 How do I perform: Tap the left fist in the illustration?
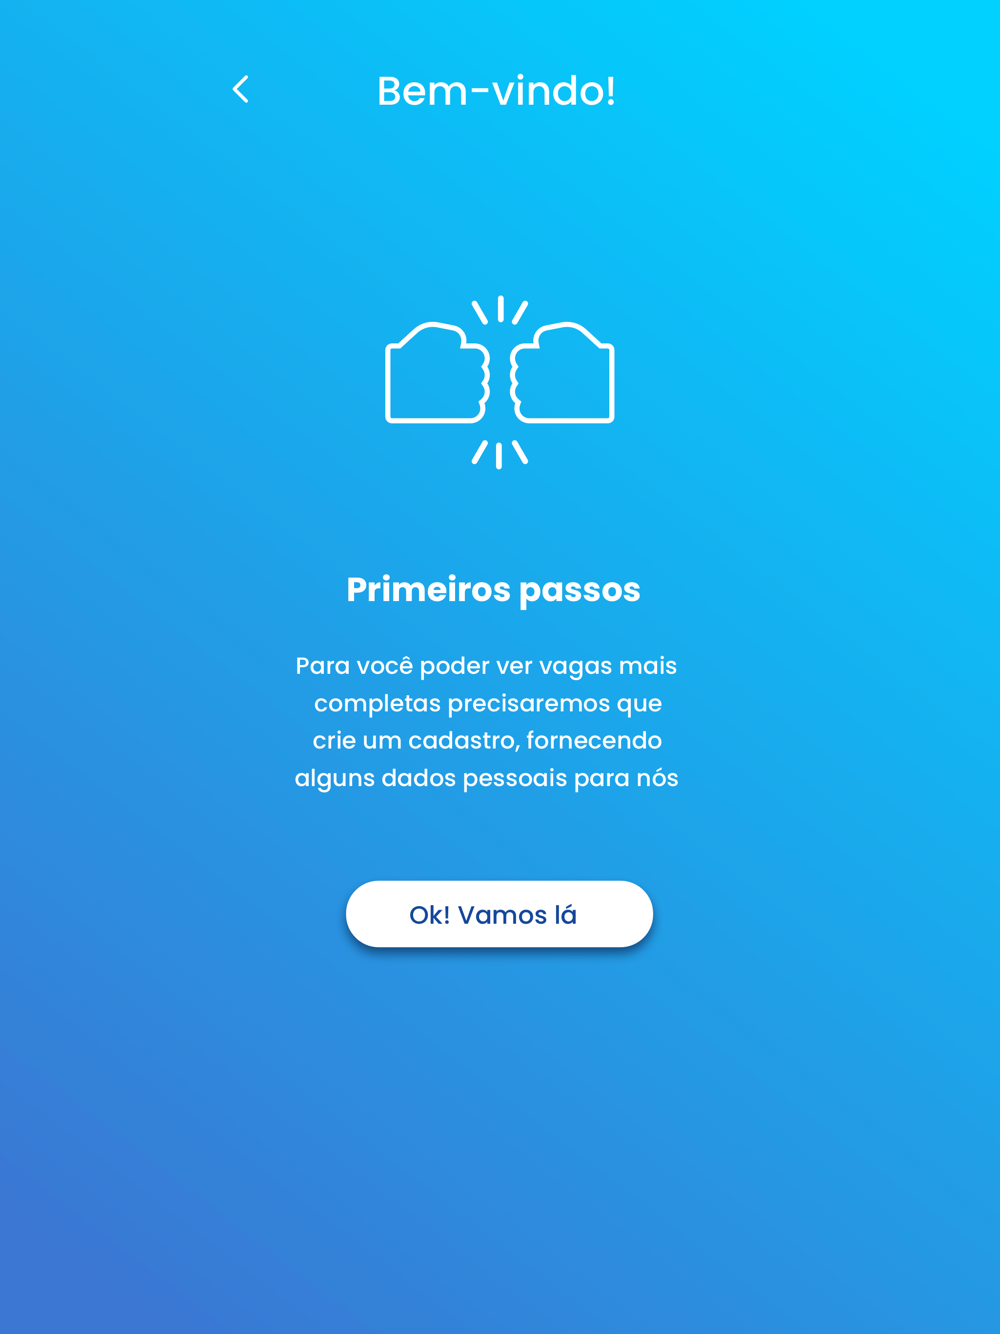click(437, 373)
